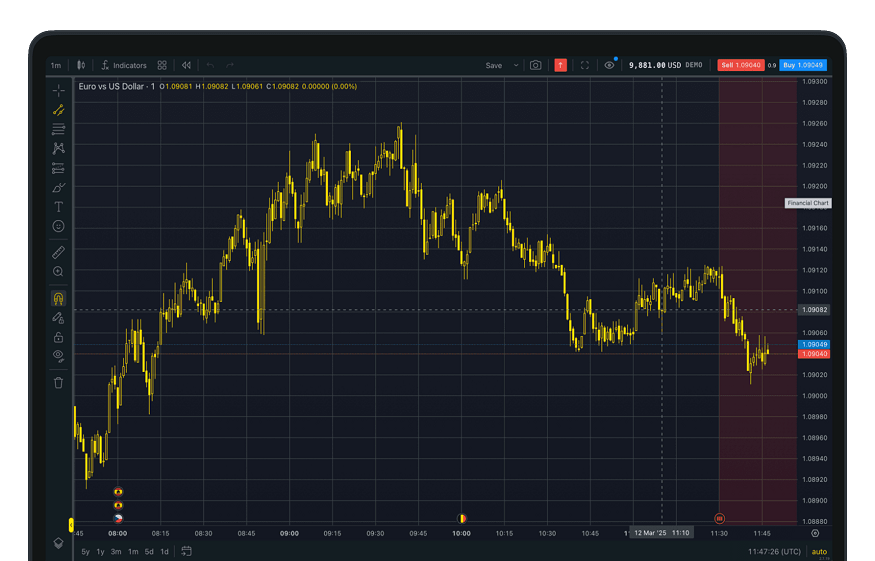Undo the last chart action
This screenshot has height=561, width=875.
coord(210,65)
